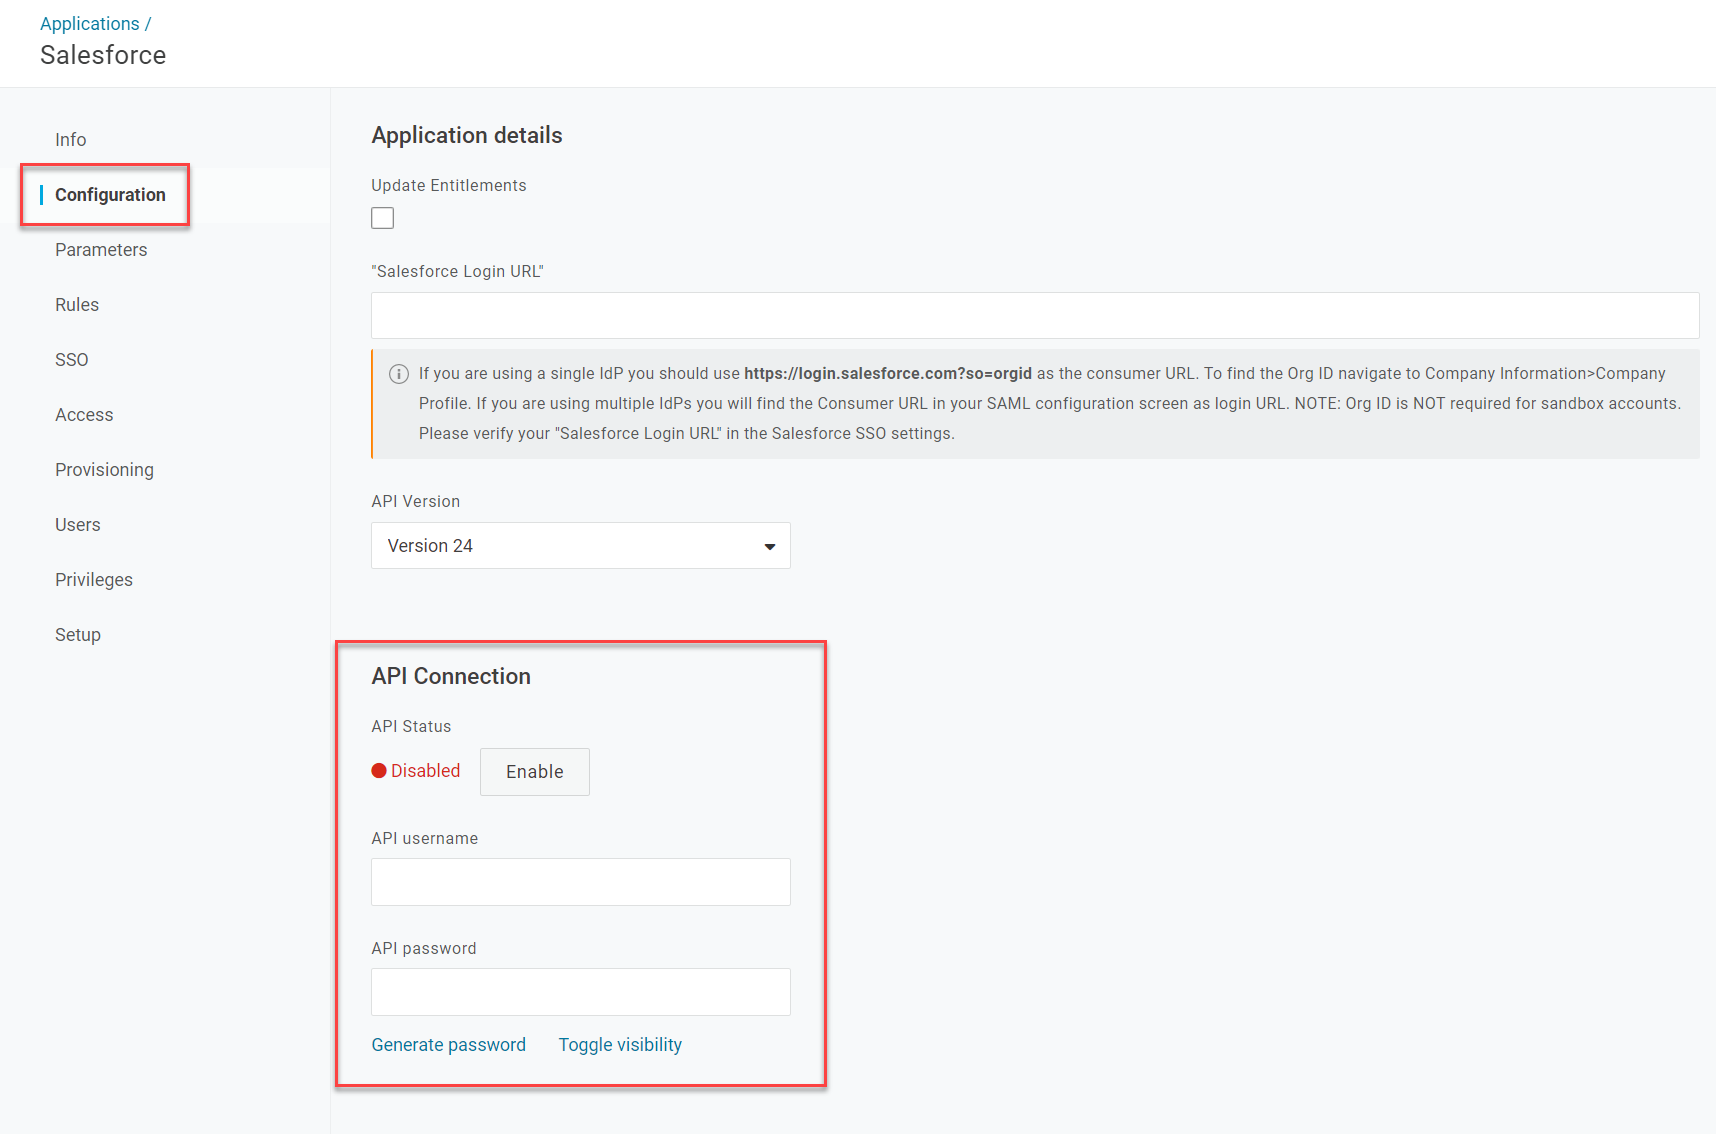Select the Configuration sidebar tab
This screenshot has width=1716, height=1134.
(x=110, y=195)
